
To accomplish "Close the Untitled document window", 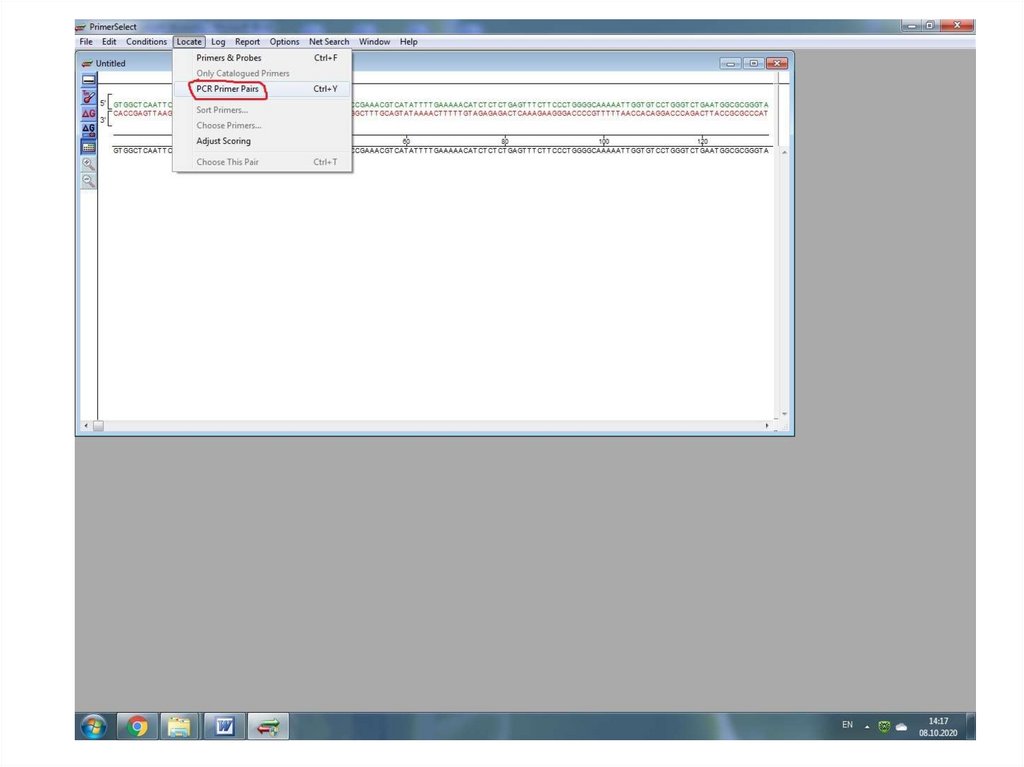I will click(x=776, y=63).
